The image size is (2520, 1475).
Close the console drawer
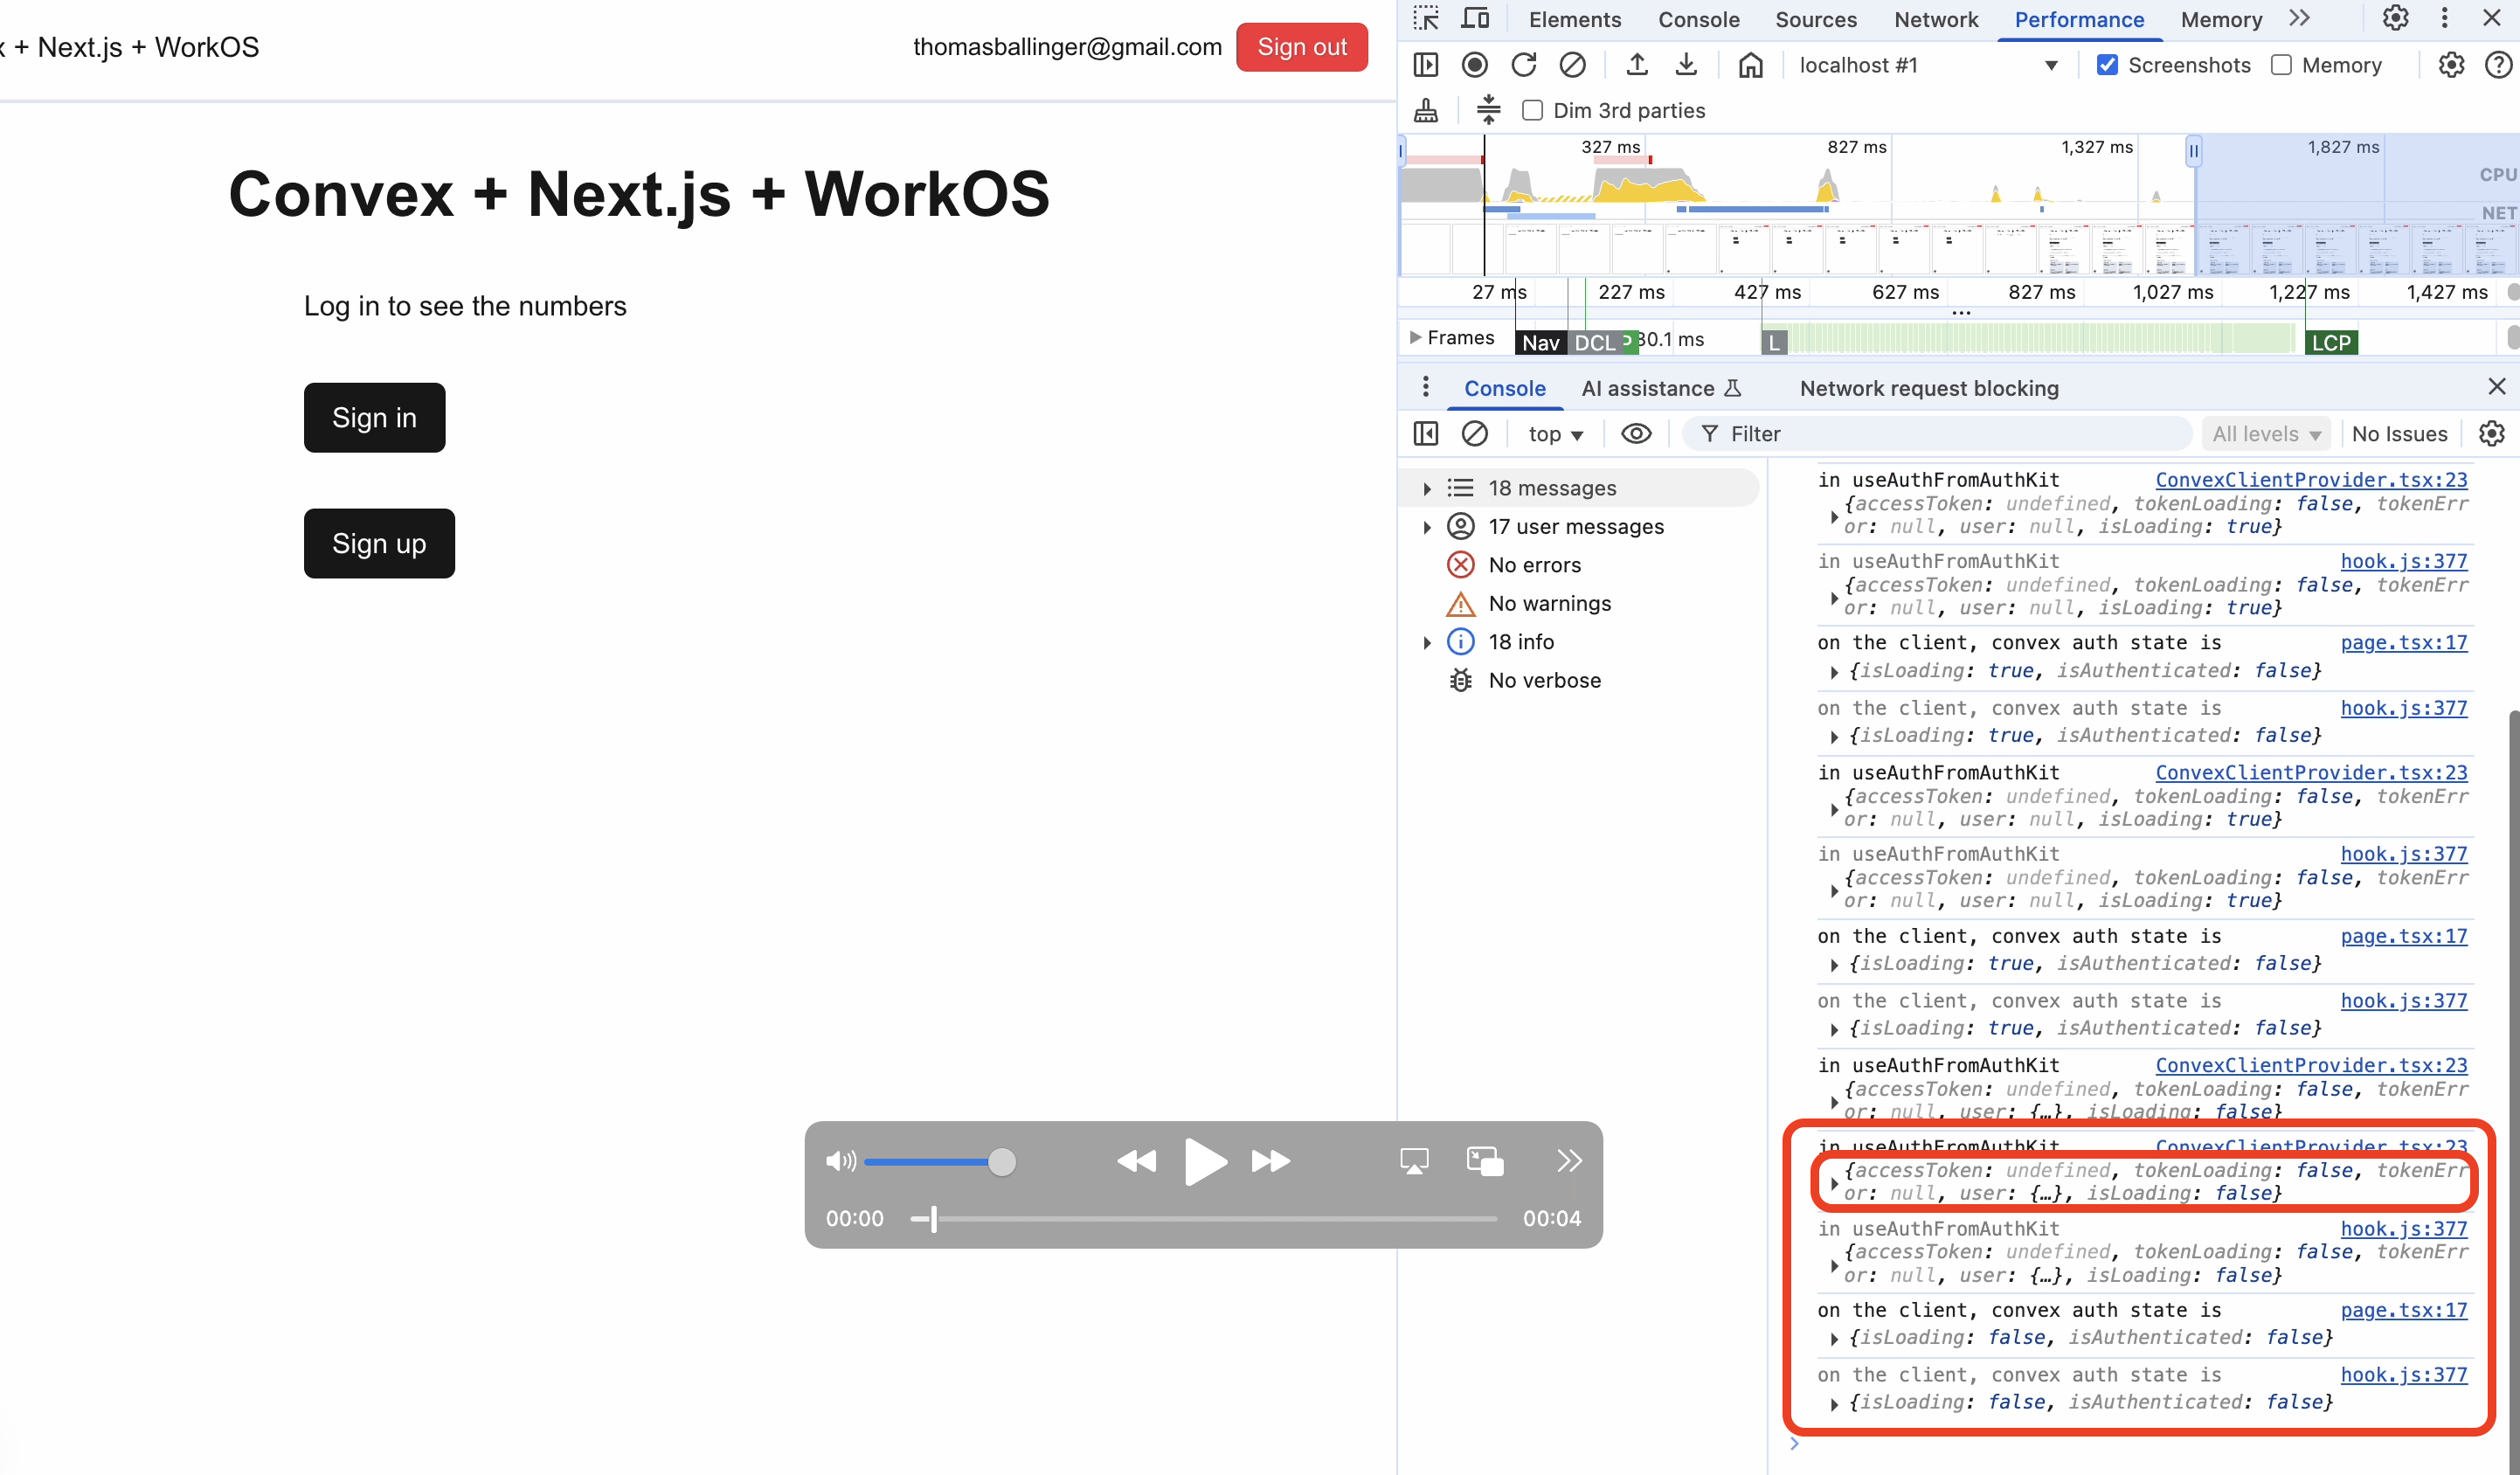pos(2496,387)
